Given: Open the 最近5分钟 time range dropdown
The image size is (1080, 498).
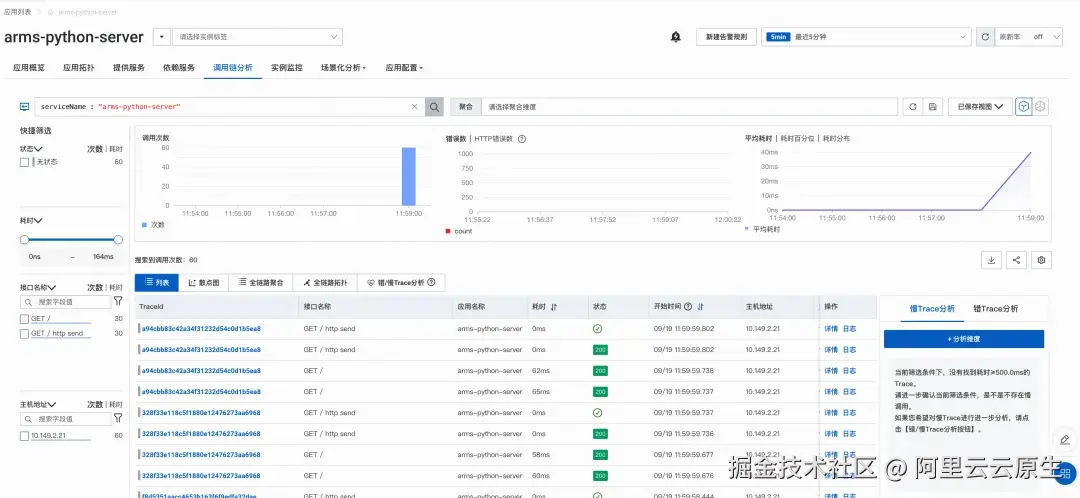Looking at the screenshot, I should click(866, 37).
